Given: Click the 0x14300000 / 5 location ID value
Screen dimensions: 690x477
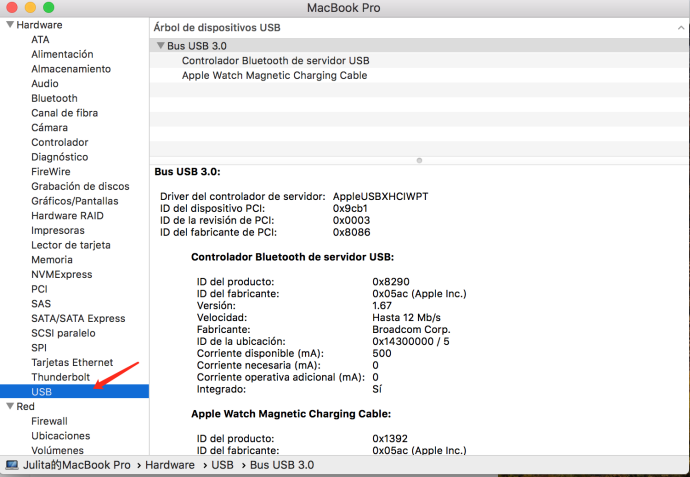Looking at the screenshot, I should (x=411, y=341).
